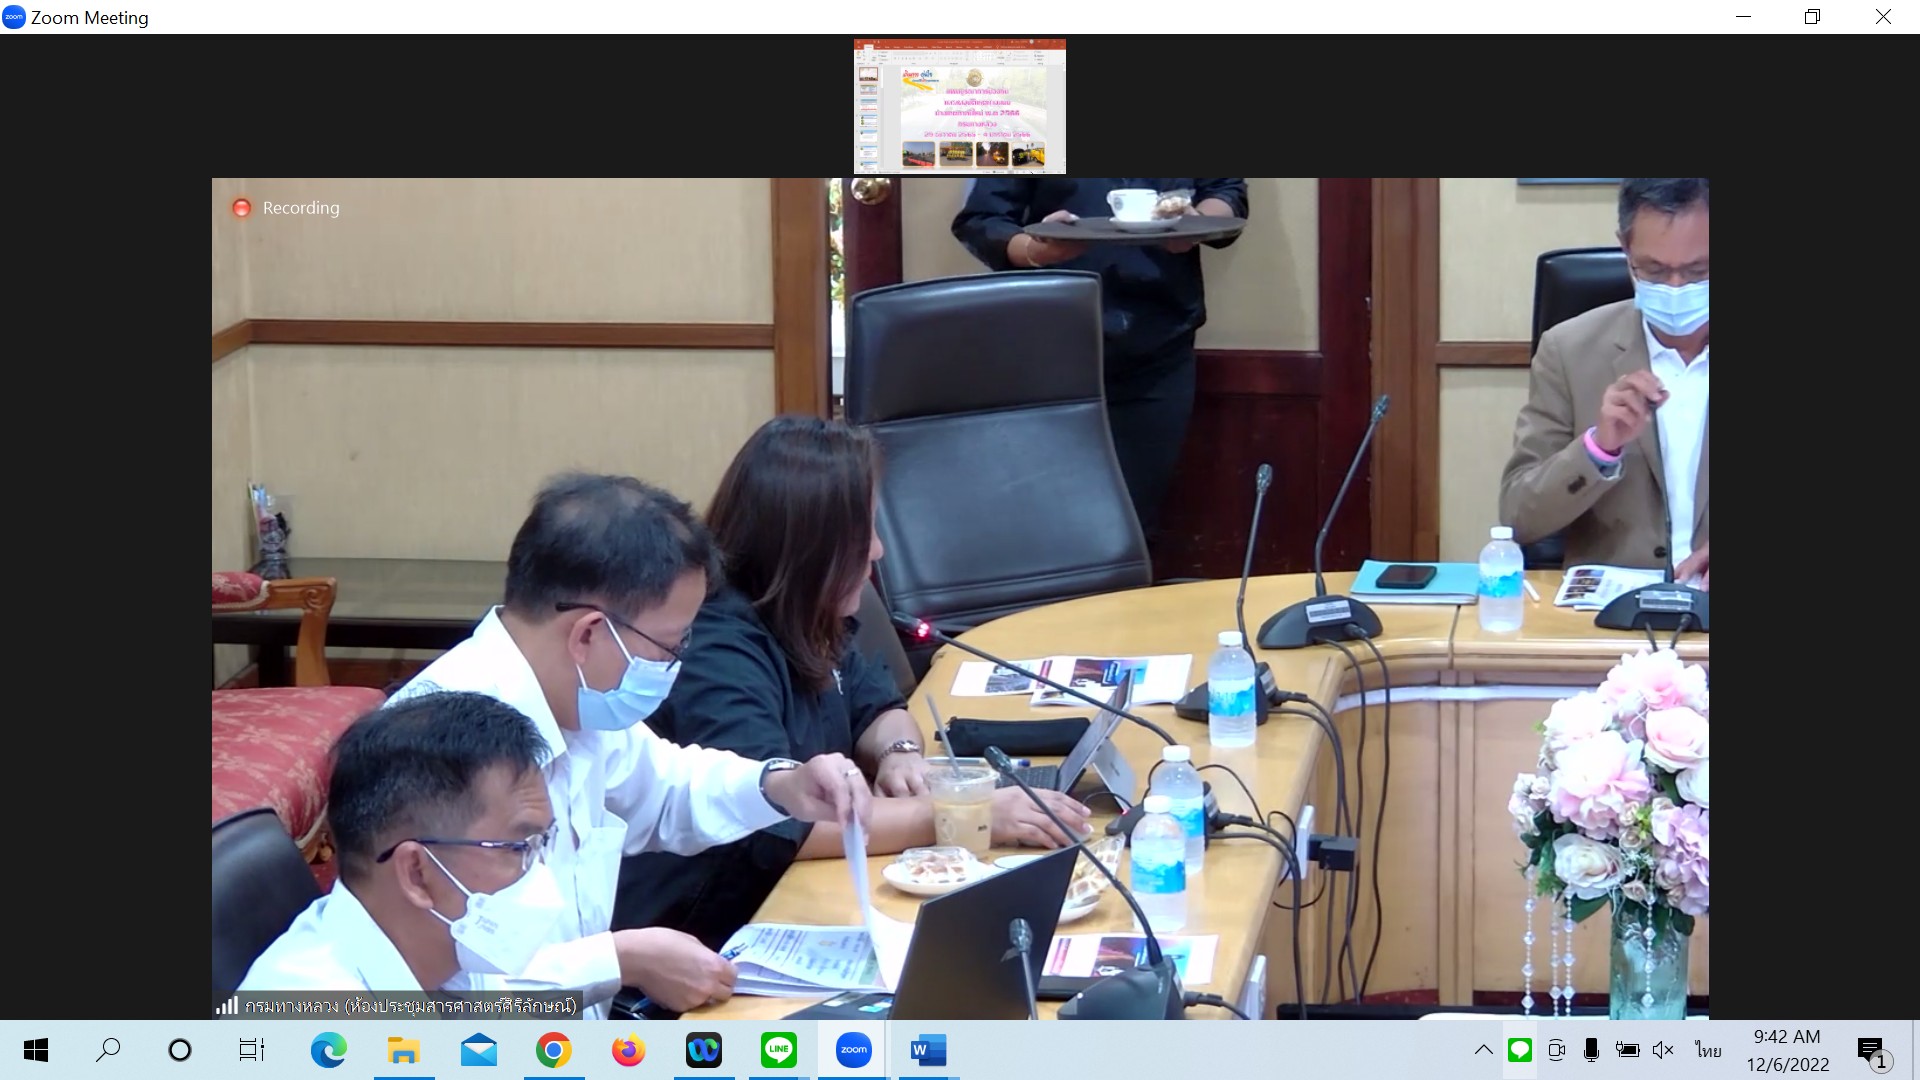1920x1080 pixels.
Task: Expand the hidden system tray icons
Action: coord(1483,1050)
